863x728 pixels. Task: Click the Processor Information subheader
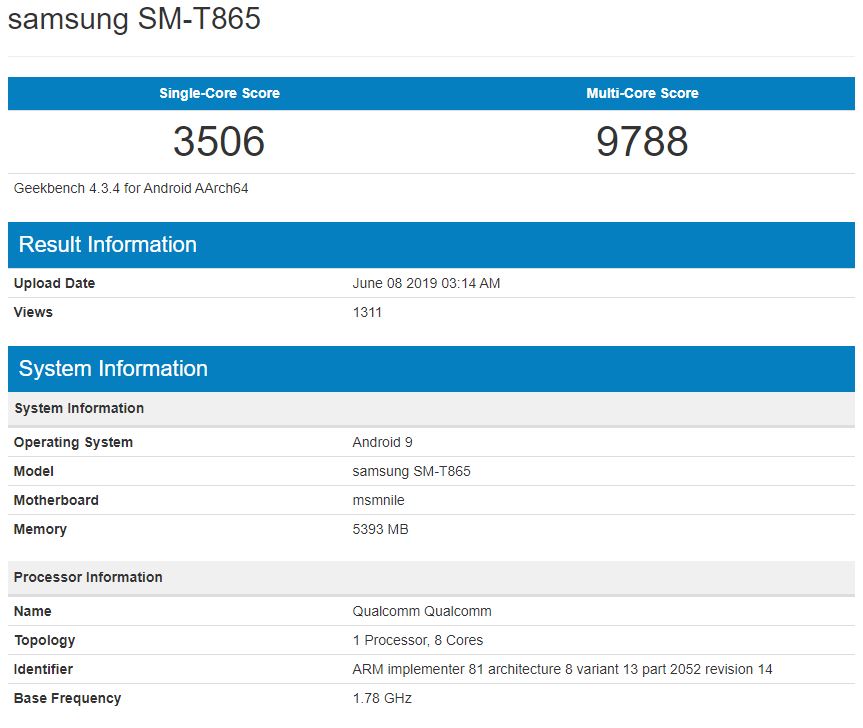[88, 577]
